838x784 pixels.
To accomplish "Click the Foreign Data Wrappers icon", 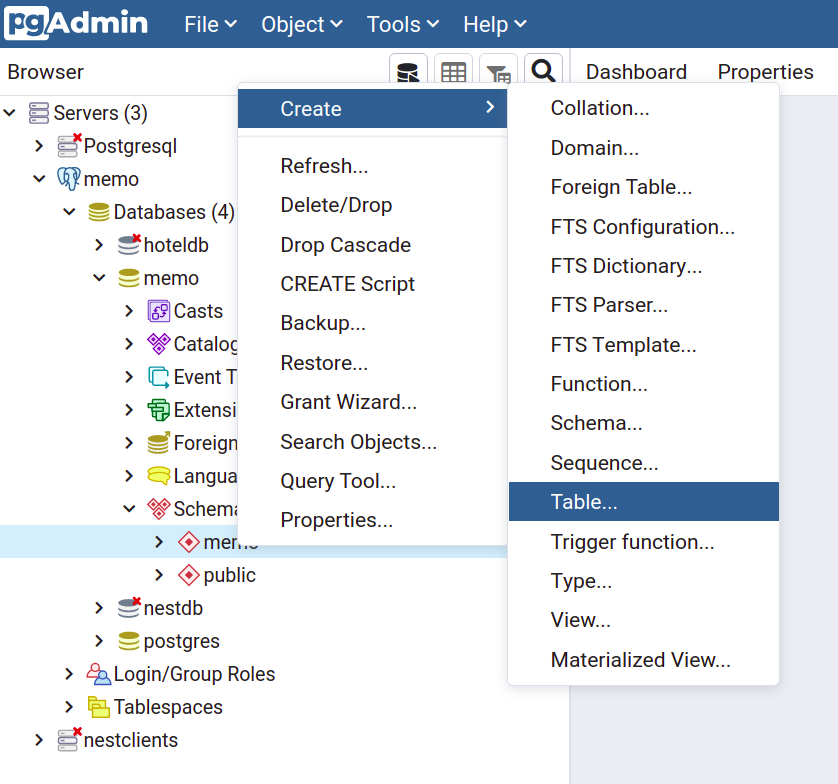I will click(x=159, y=443).
